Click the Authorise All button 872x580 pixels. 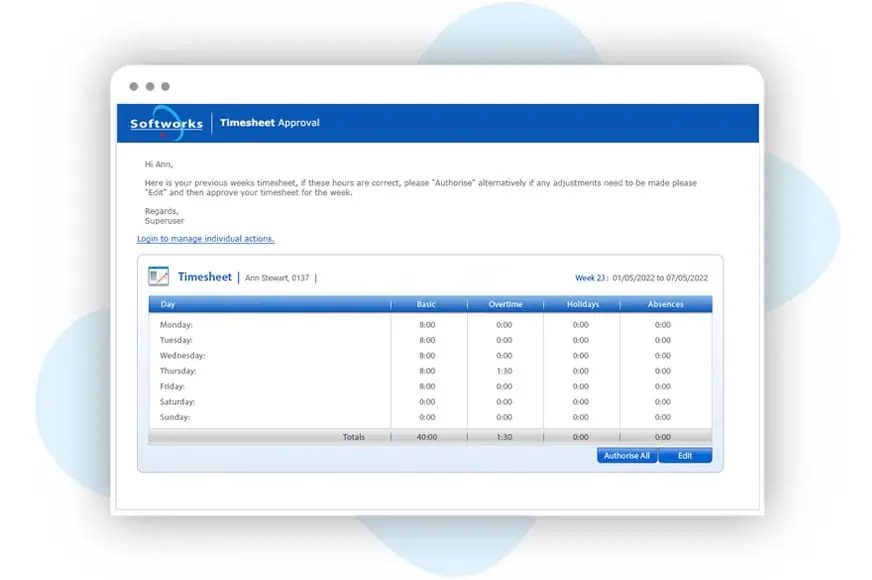click(x=627, y=455)
